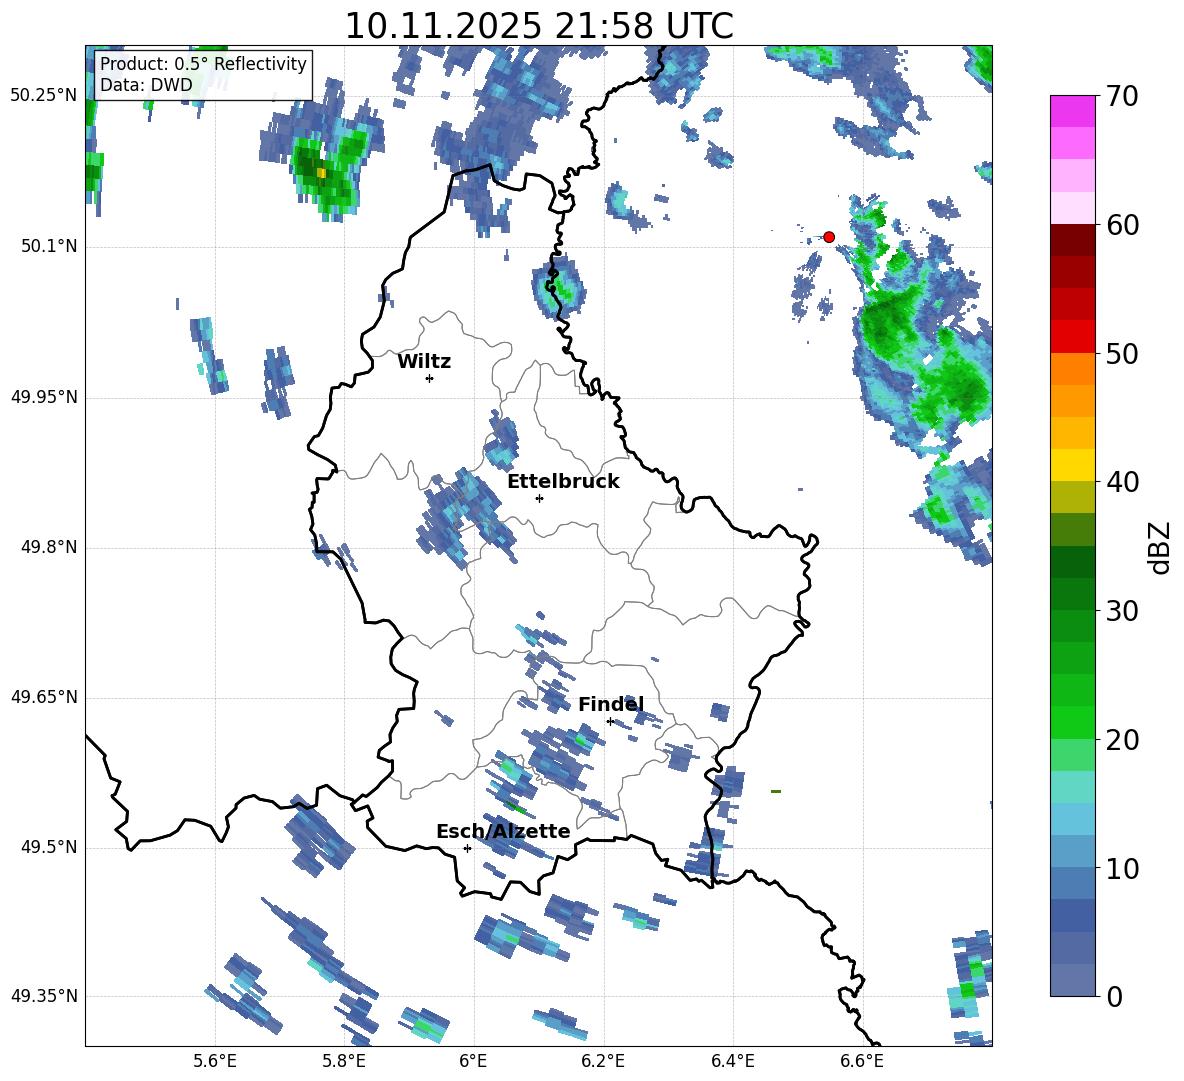Click the colorbar tick label 20
This screenshot has height=1081, width=1184.
(1122, 739)
